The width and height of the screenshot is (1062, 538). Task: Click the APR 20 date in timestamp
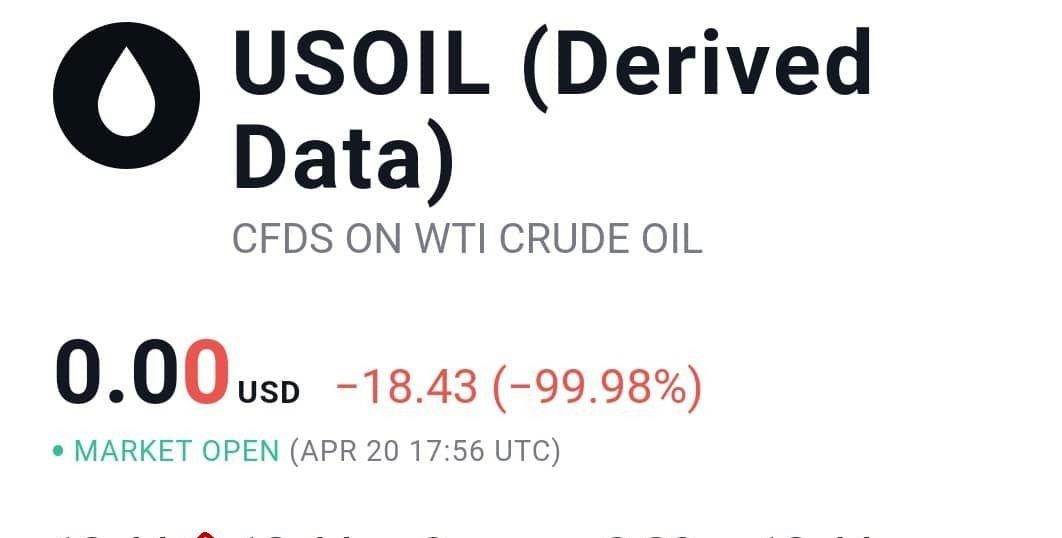[348, 451]
